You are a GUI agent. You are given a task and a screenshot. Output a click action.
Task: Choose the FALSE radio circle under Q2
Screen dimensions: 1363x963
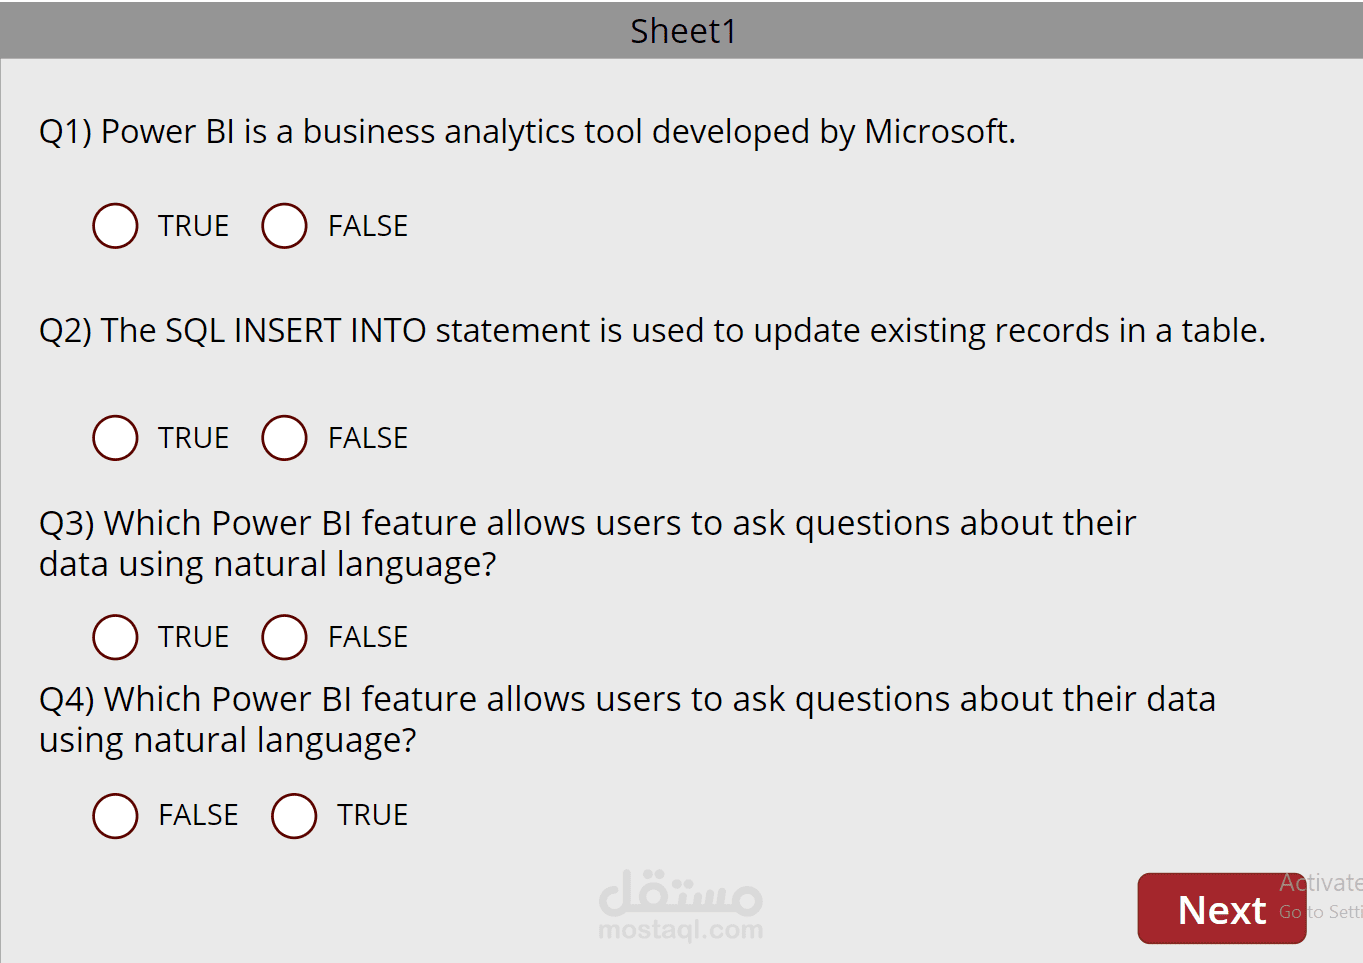coord(284,438)
